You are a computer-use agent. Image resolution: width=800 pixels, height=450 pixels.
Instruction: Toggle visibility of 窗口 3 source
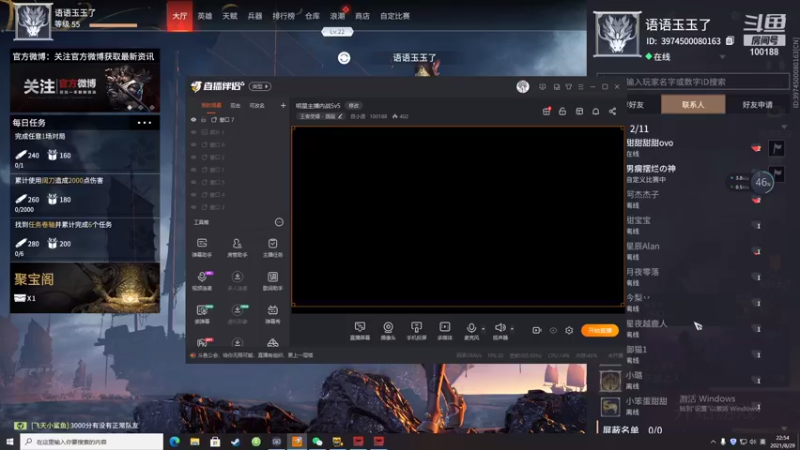193,207
